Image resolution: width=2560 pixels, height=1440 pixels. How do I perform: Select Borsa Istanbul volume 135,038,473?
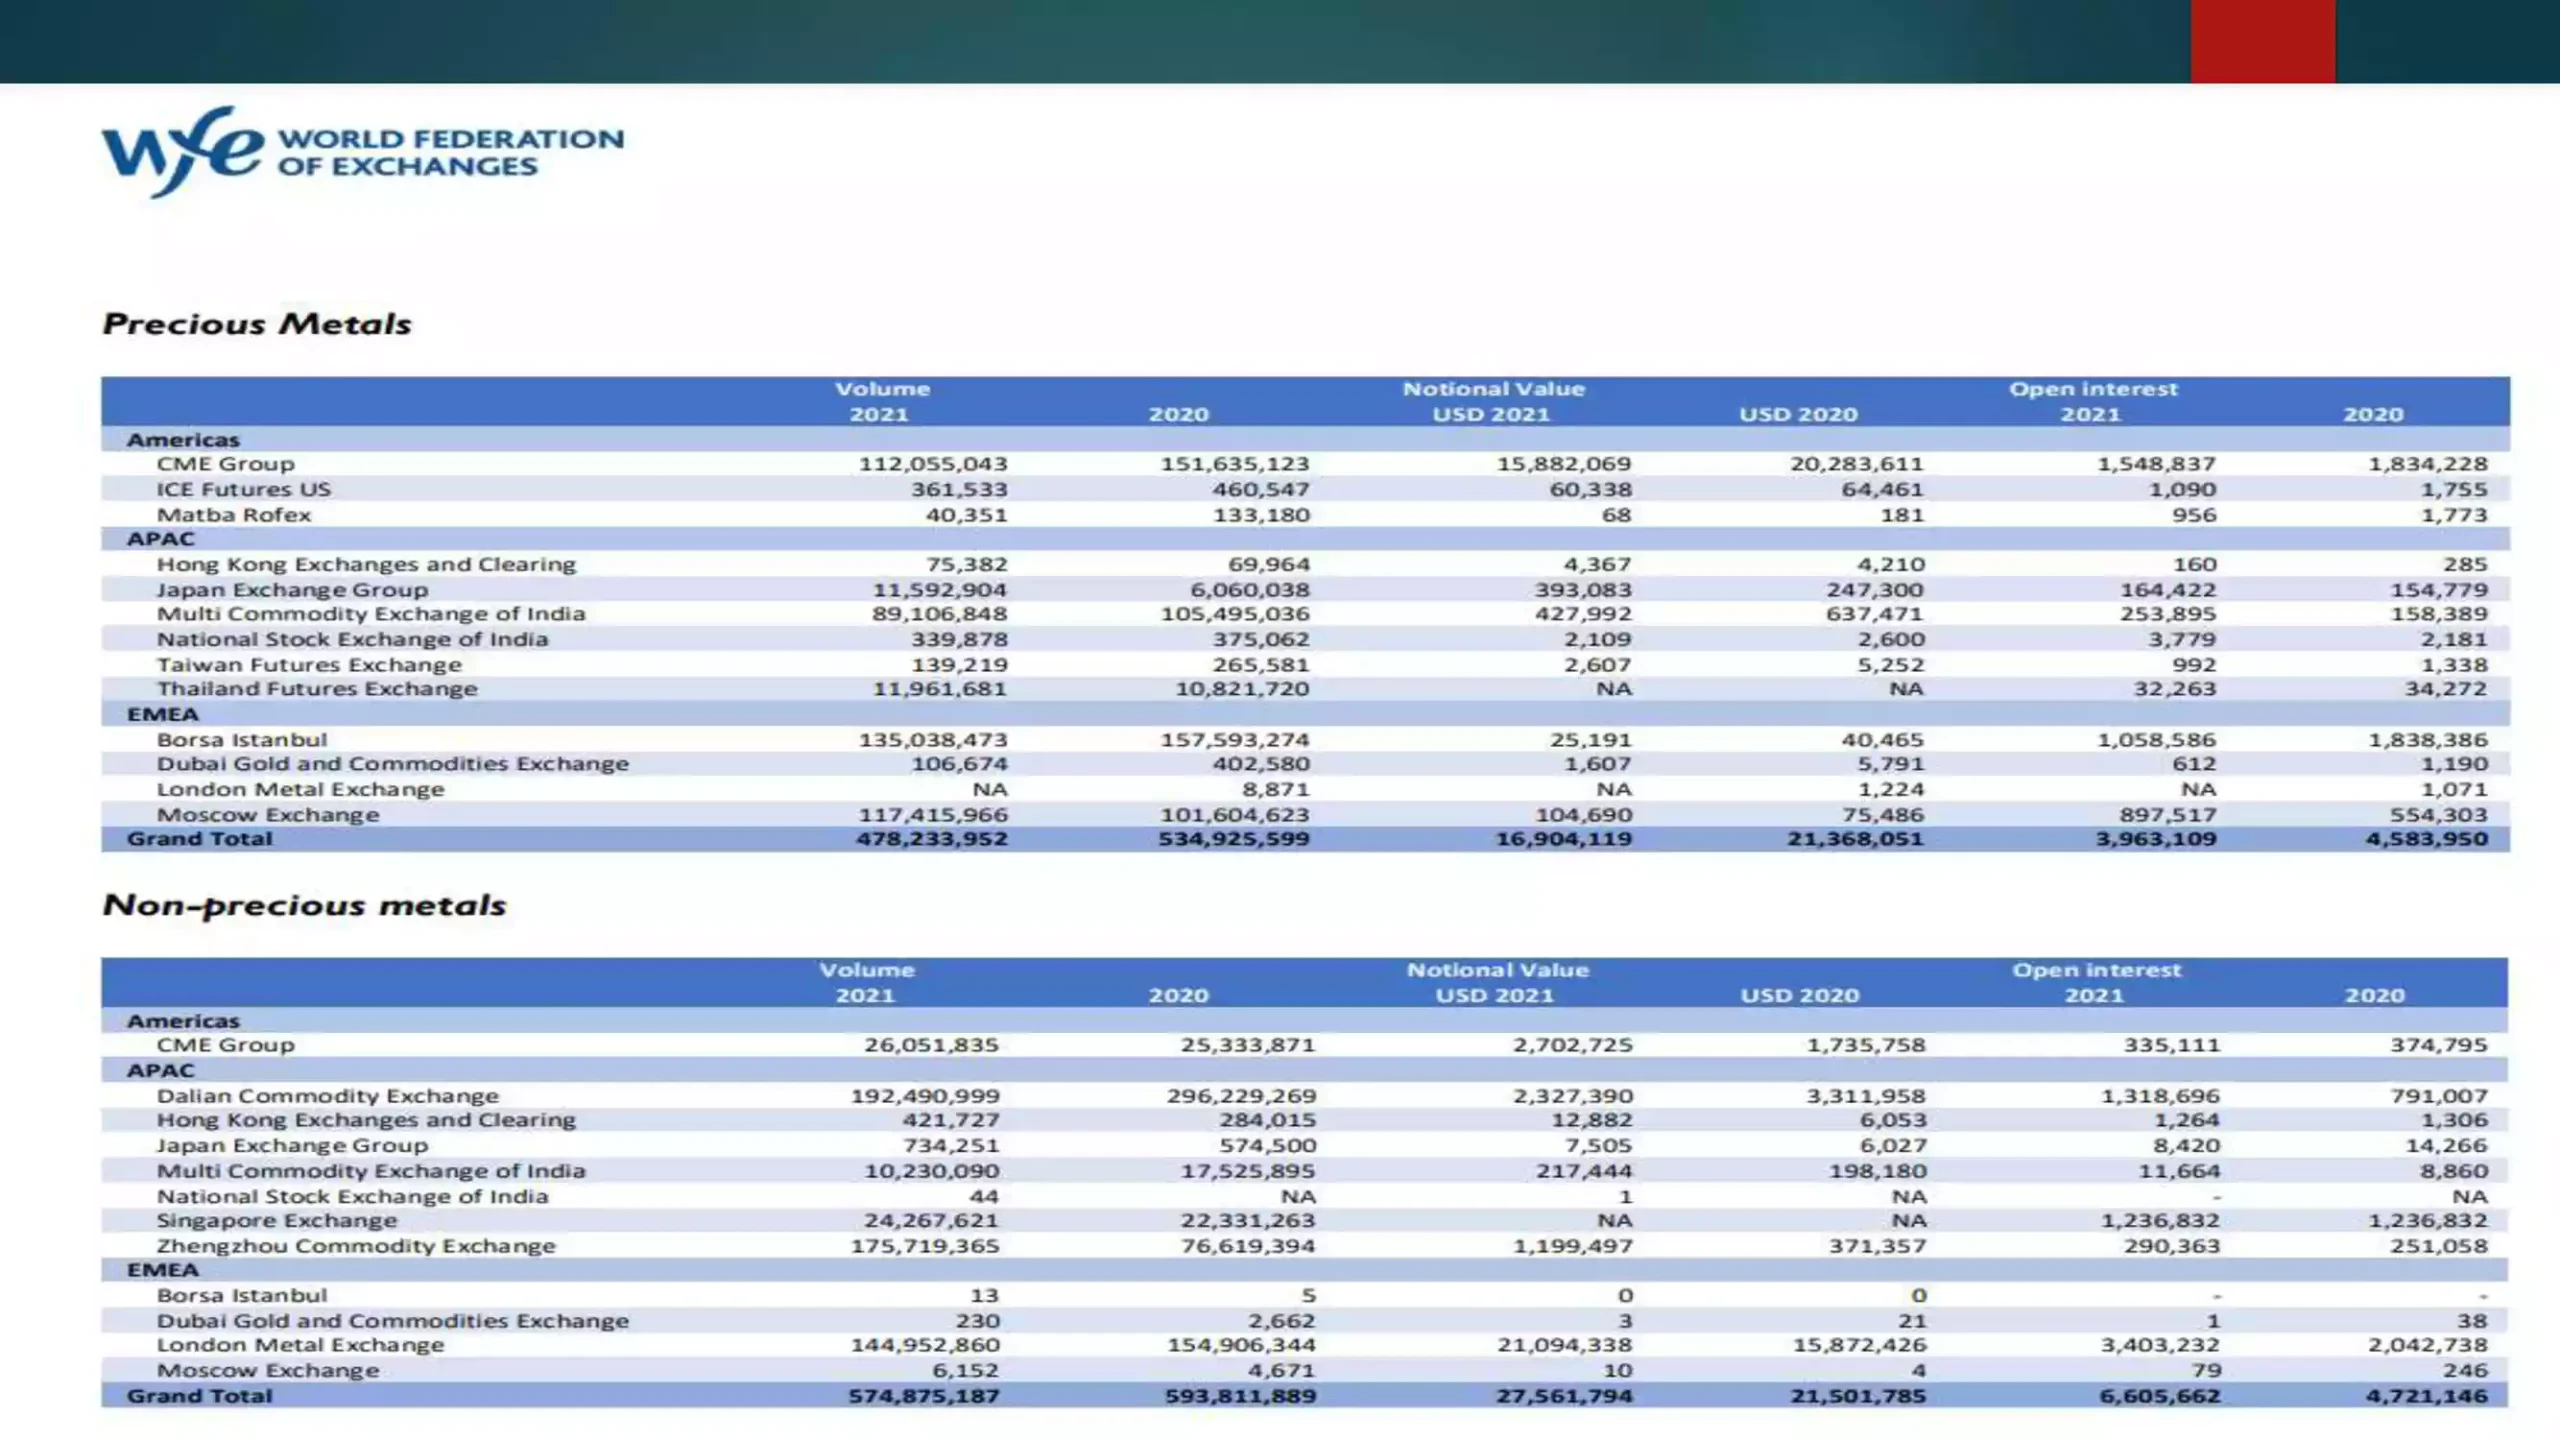pyautogui.click(x=933, y=740)
